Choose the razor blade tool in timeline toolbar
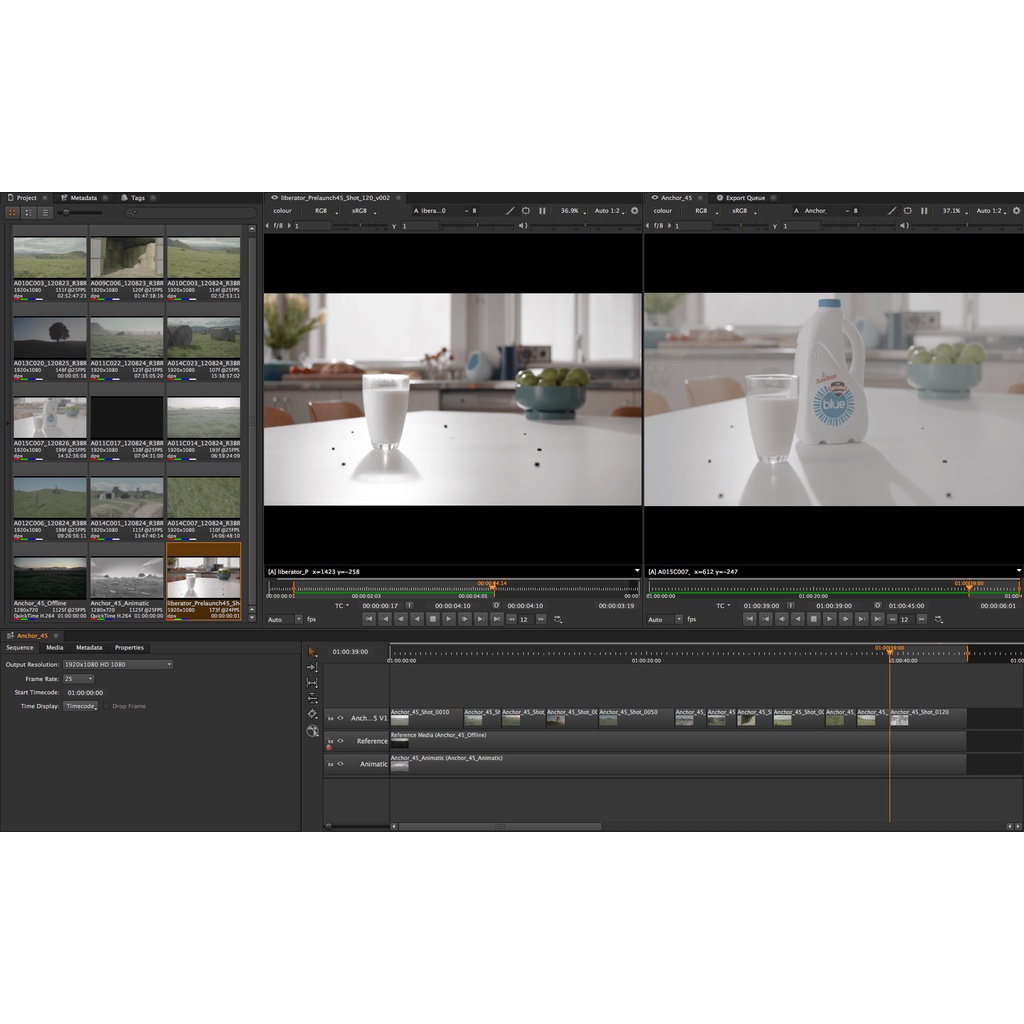Image resolution: width=1024 pixels, height=1024 pixels. click(x=312, y=714)
